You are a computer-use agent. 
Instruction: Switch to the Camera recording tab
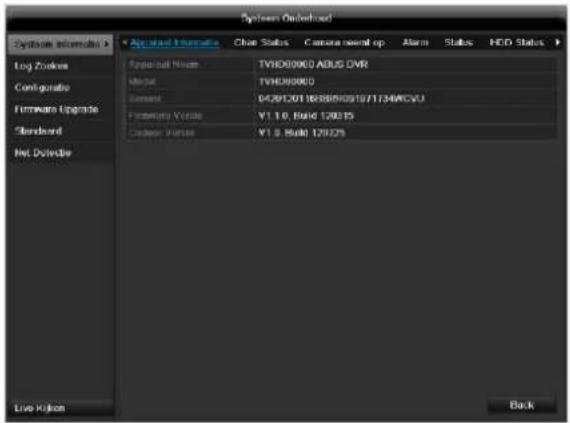pyautogui.click(x=344, y=43)
